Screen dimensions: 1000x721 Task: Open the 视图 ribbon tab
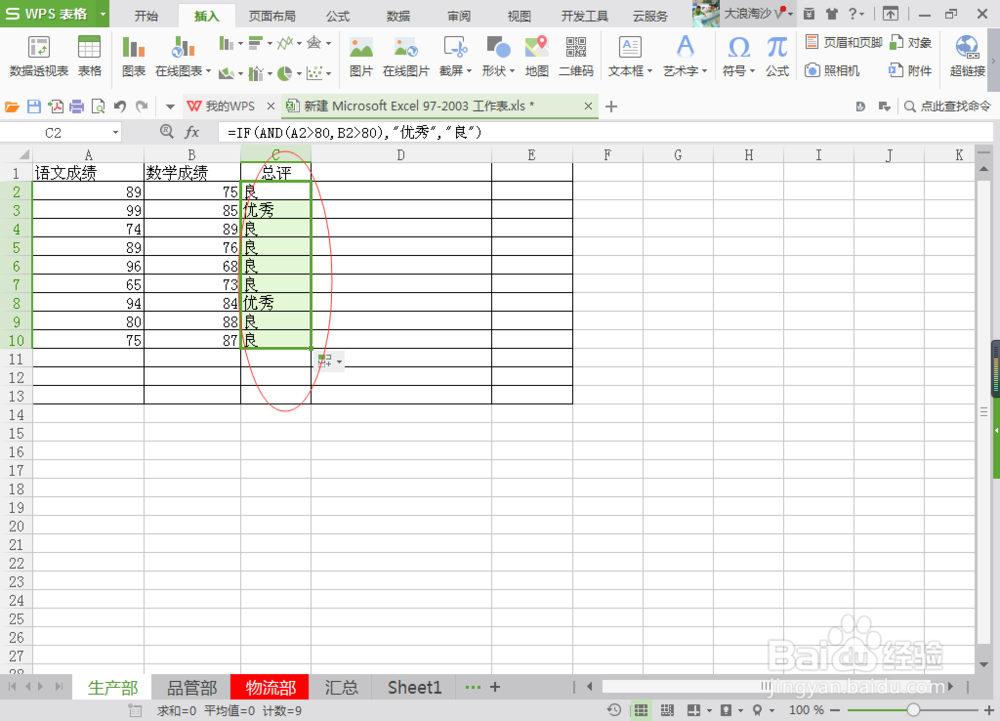coord(519,16)
